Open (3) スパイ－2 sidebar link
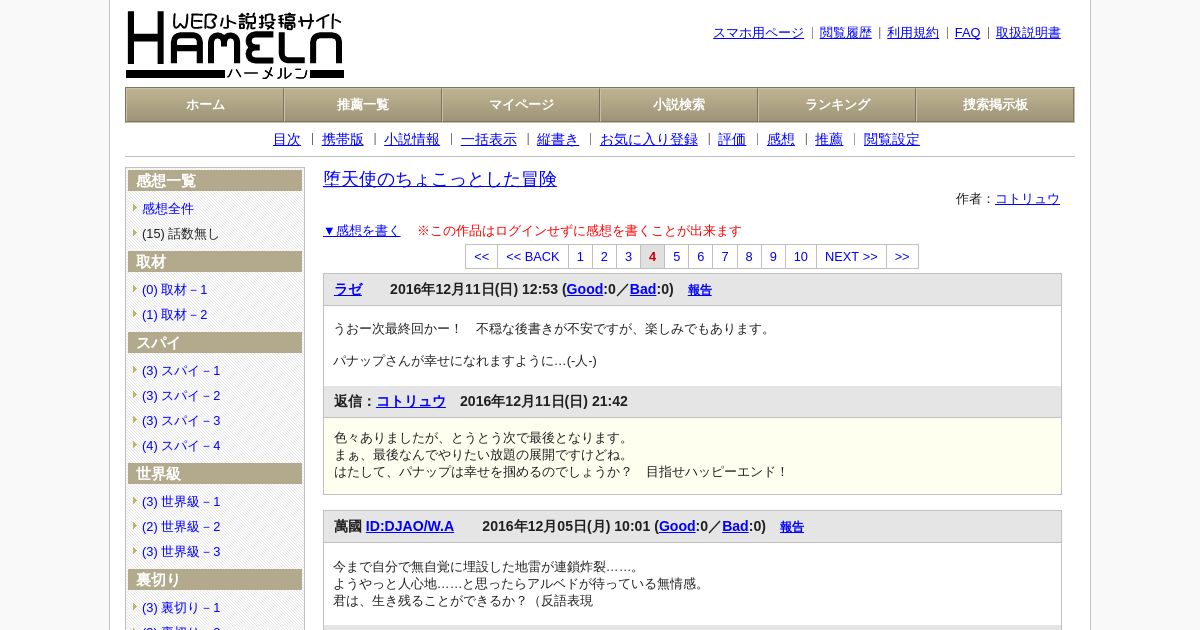This screenshot has width=1200, height=630. [x=181, y=396]
